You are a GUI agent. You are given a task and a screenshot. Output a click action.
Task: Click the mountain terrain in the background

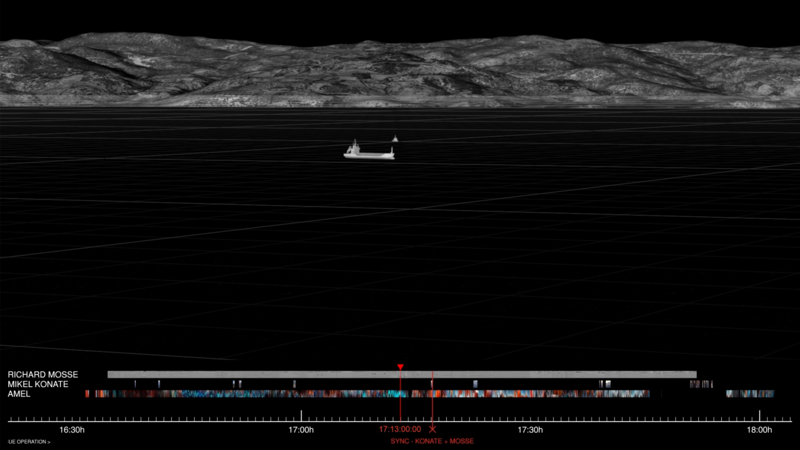point(400,70)
